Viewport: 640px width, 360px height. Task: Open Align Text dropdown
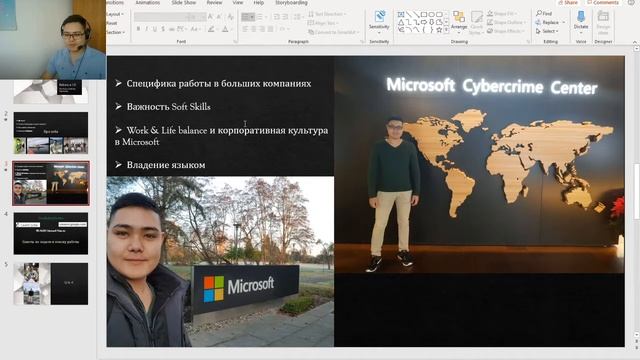323,23
